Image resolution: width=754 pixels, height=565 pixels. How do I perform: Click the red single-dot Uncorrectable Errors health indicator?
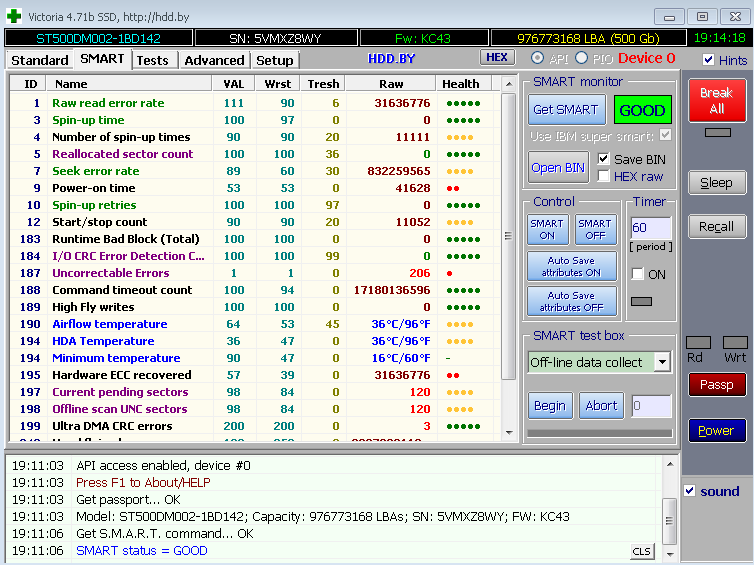(450, 274)
